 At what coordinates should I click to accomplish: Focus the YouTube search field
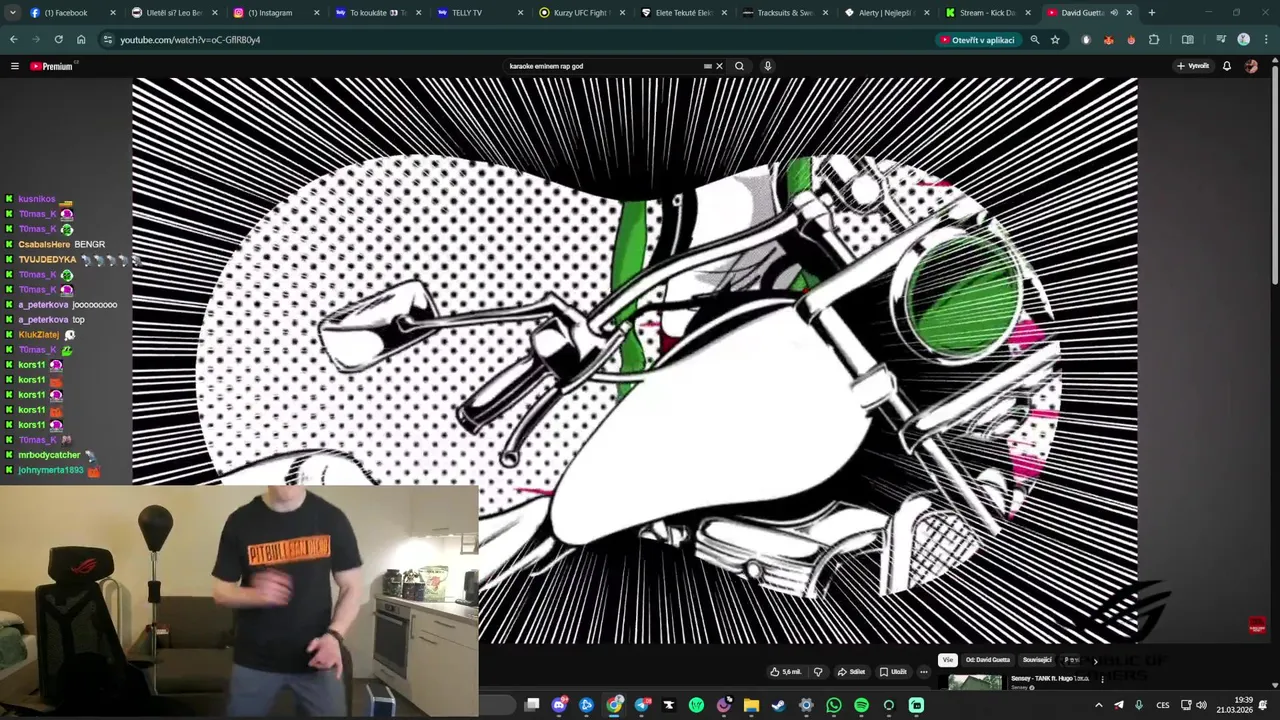tap(604, 66)
